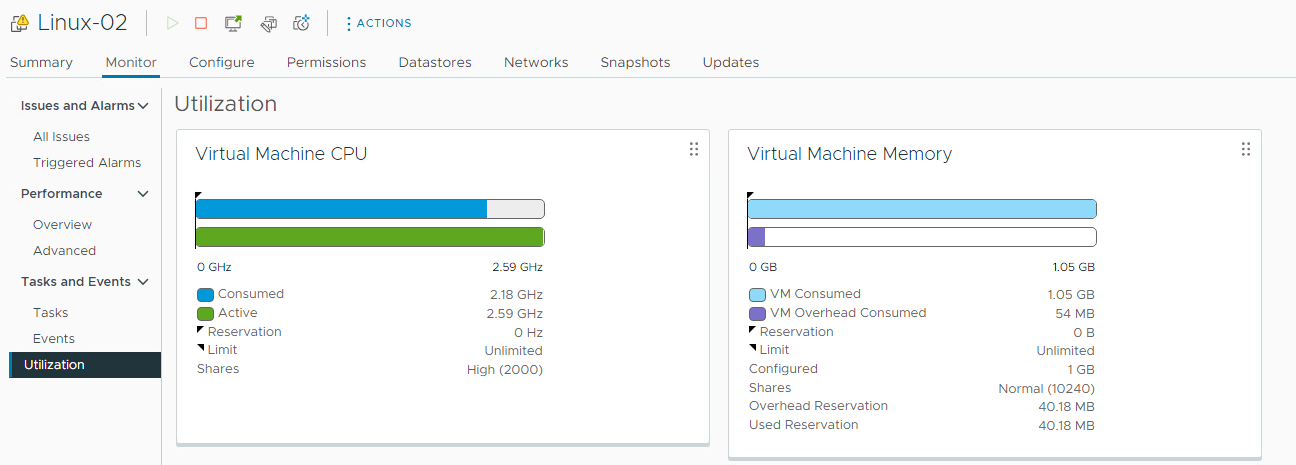Screen dimensions: 1296x465
Task: Click the purple VM Overhead Consumed swatch
Action: (x=757, y=314)
